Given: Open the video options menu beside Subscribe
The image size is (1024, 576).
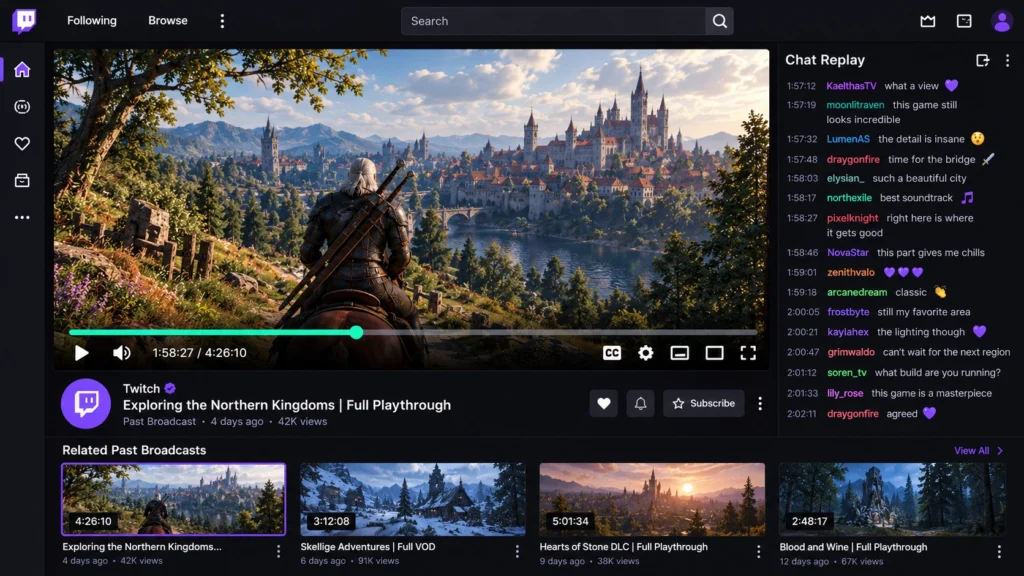Looking at the screenshot, I should coord(760,404).
